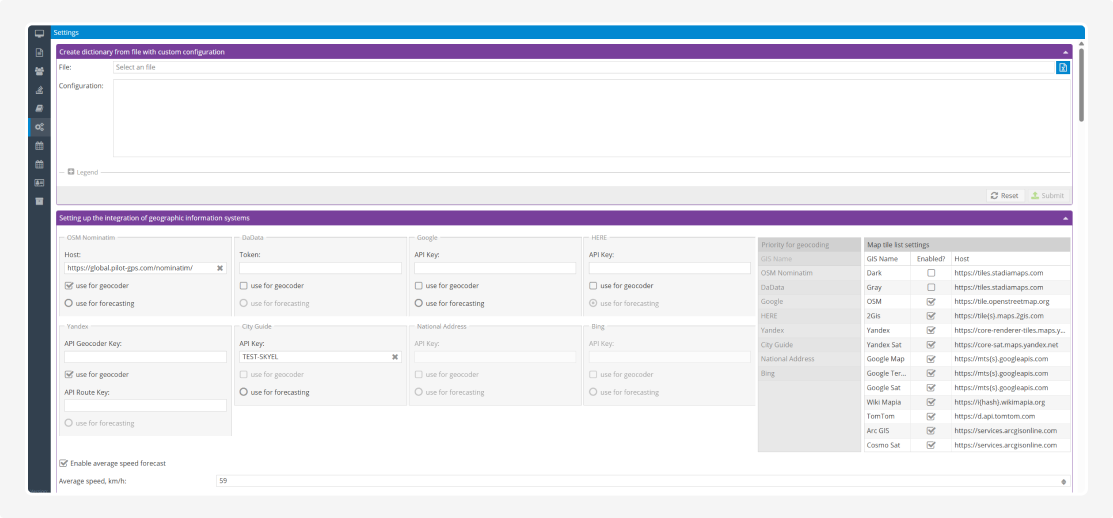Open the monitor icon in sidebar

pyautogui.click(x=39, y=33)
